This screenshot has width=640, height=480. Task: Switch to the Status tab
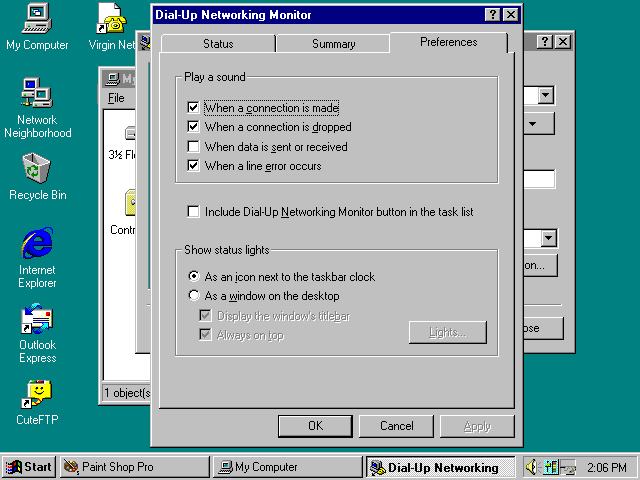point(218,44)
